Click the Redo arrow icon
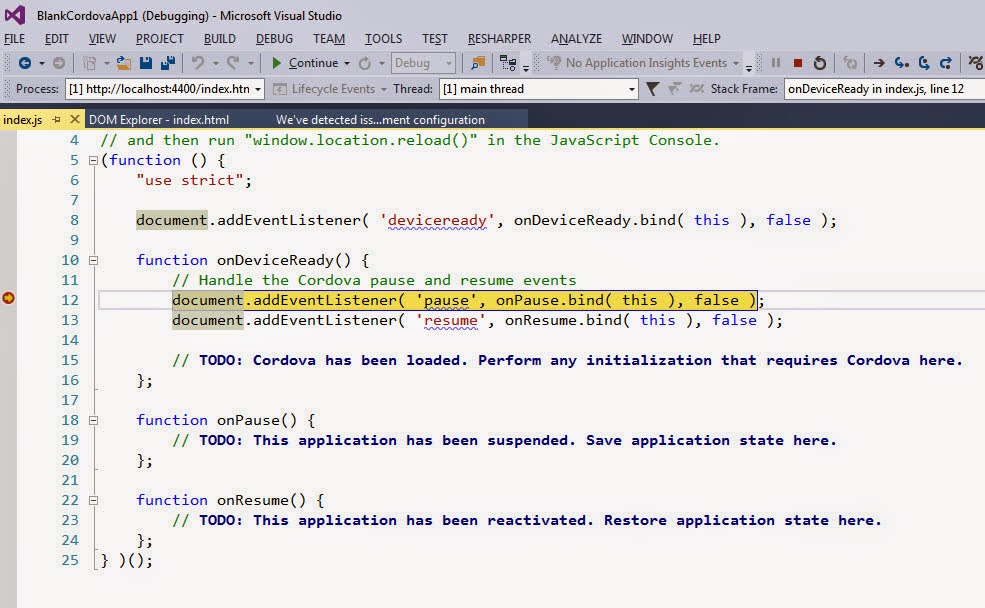 click(233, 63)
